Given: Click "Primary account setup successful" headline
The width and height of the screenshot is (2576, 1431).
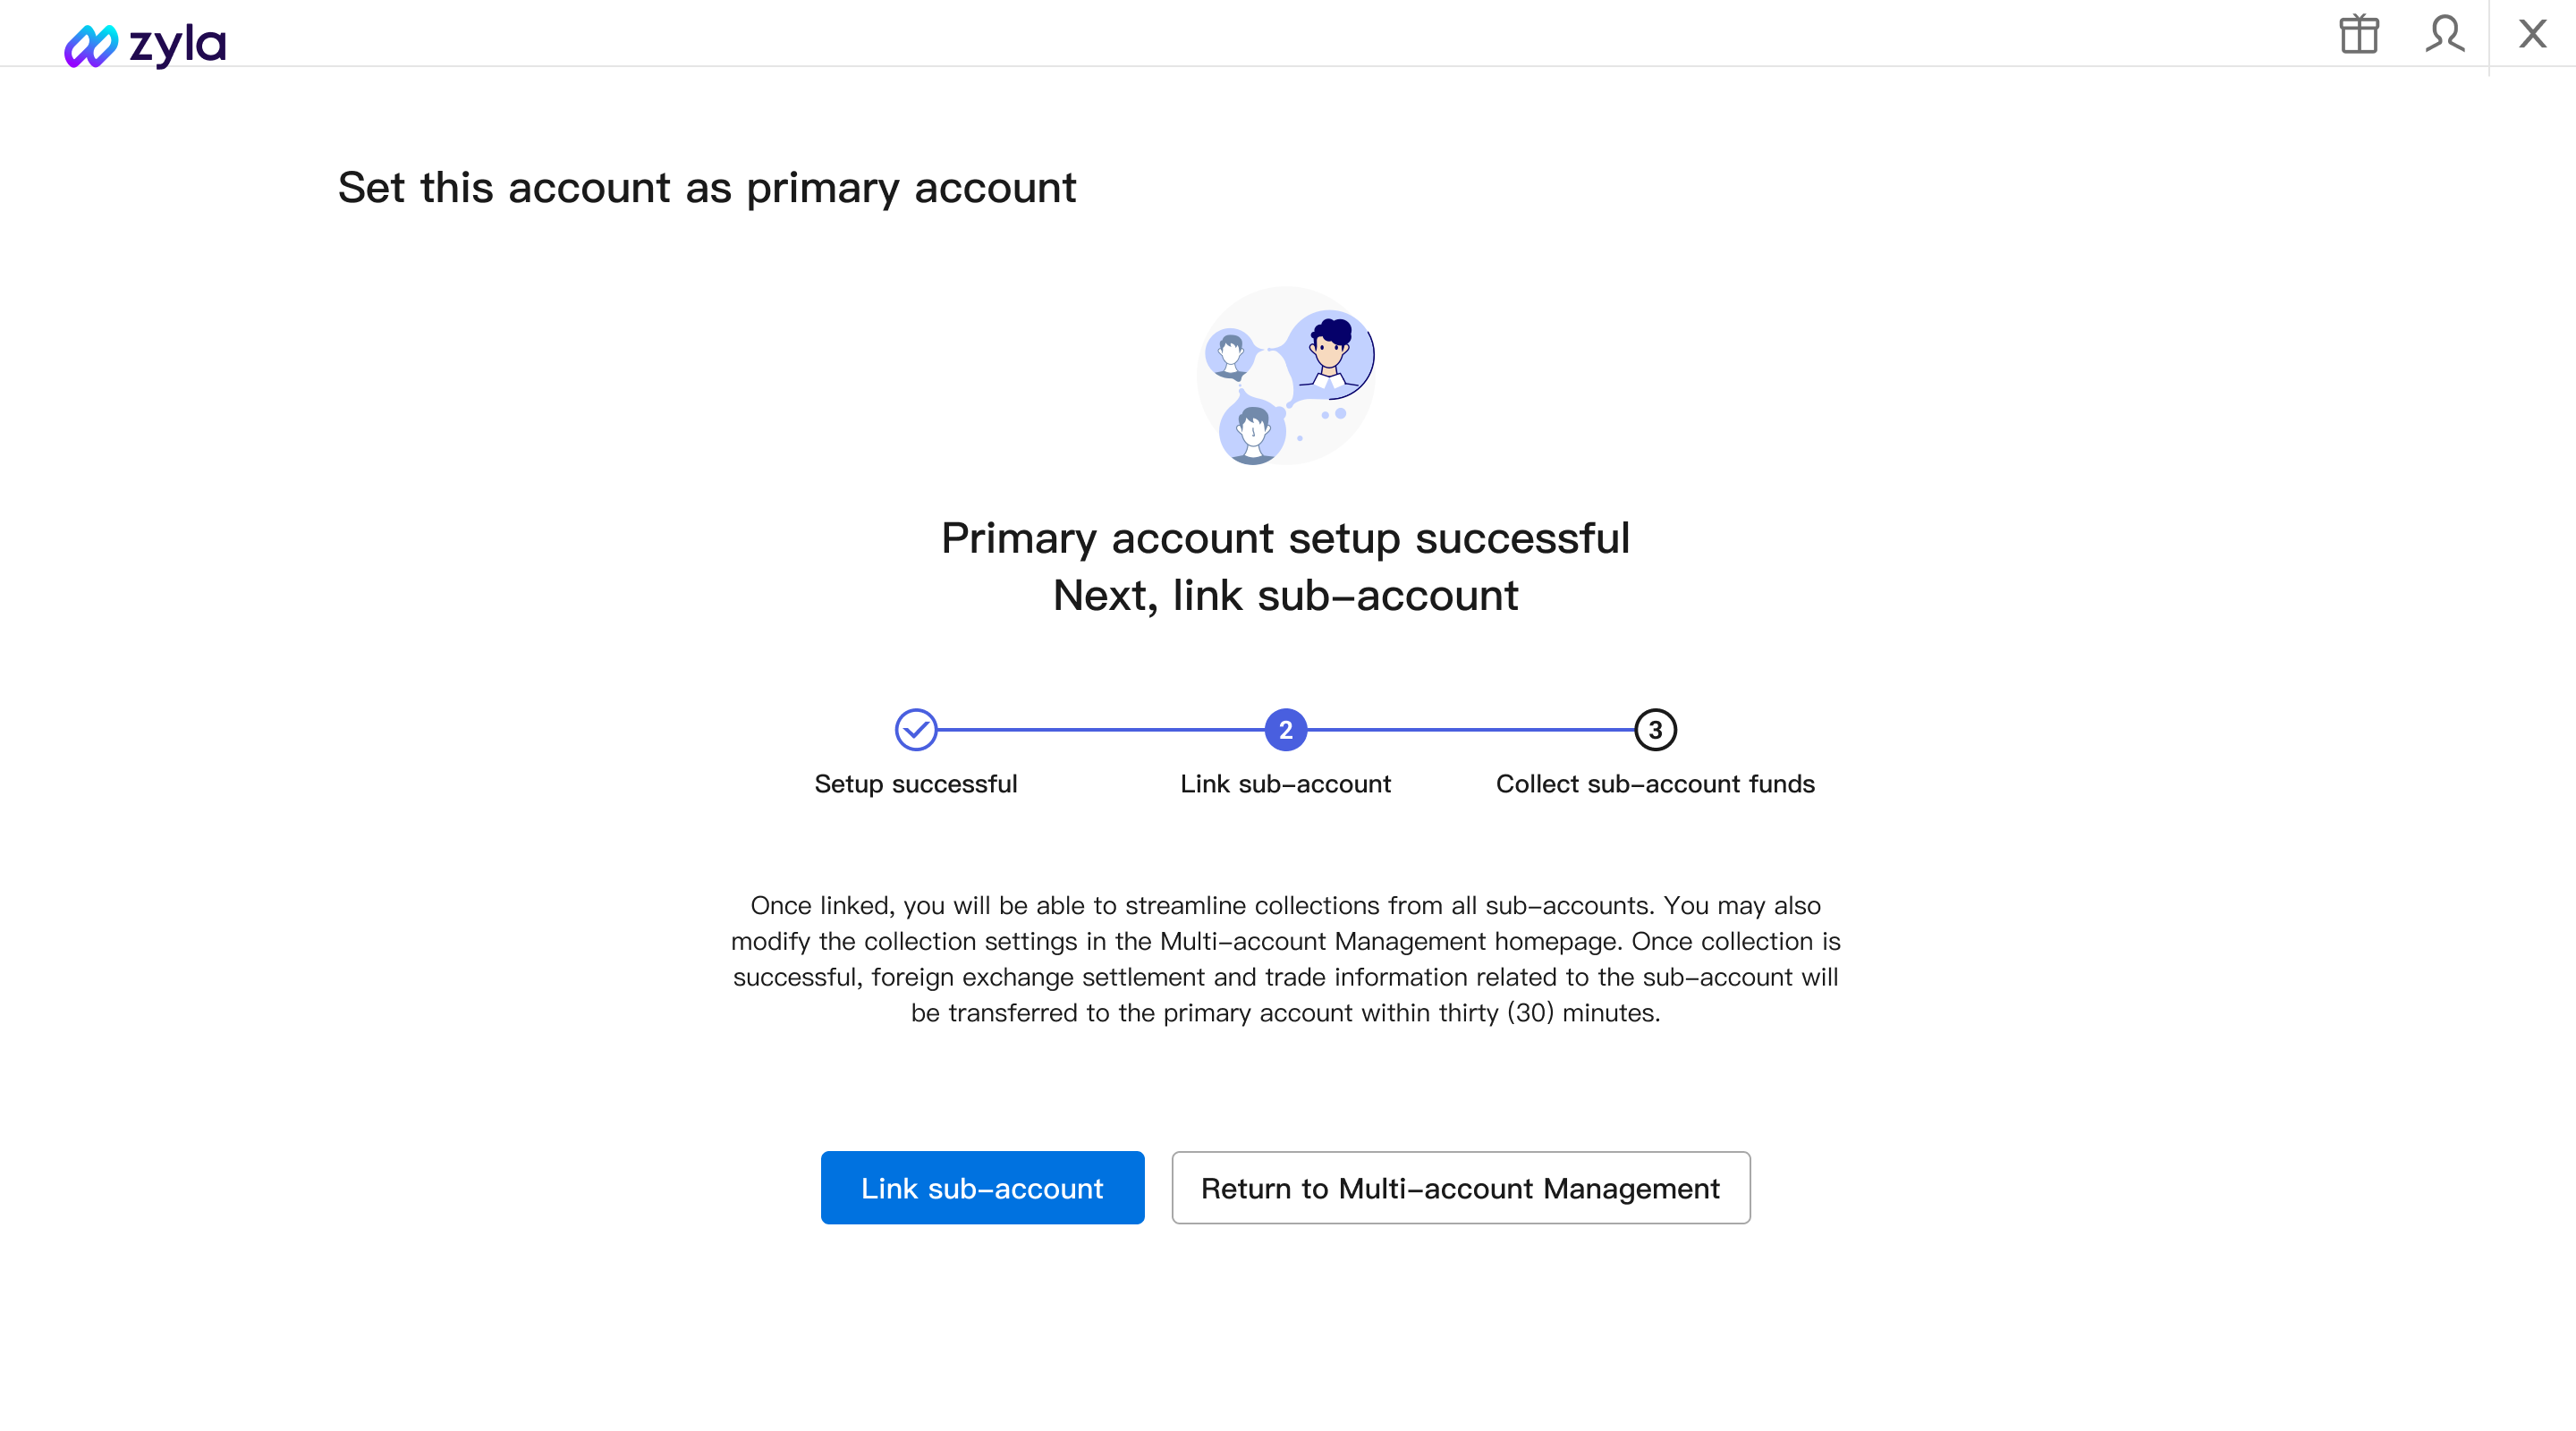Looking at the screenshot, I should click(x=1286, y=538).
